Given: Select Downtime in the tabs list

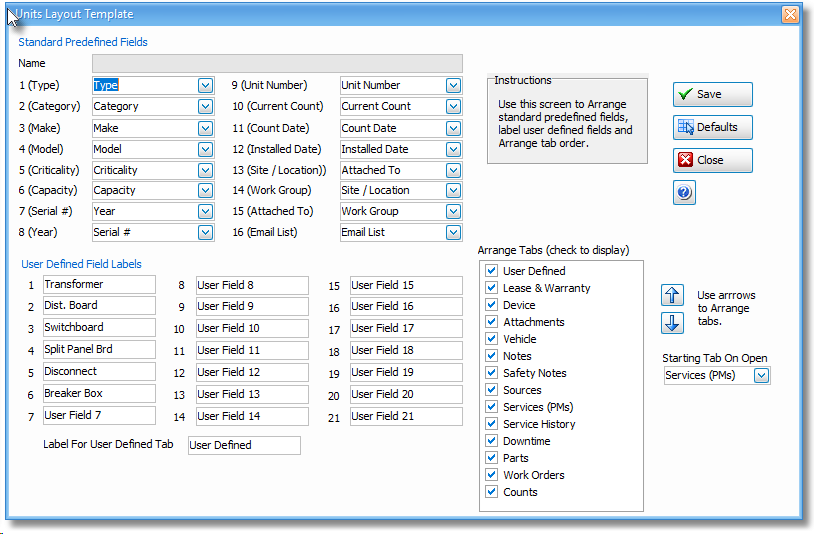Looking at the screenshot, I should tap(526, 441).
